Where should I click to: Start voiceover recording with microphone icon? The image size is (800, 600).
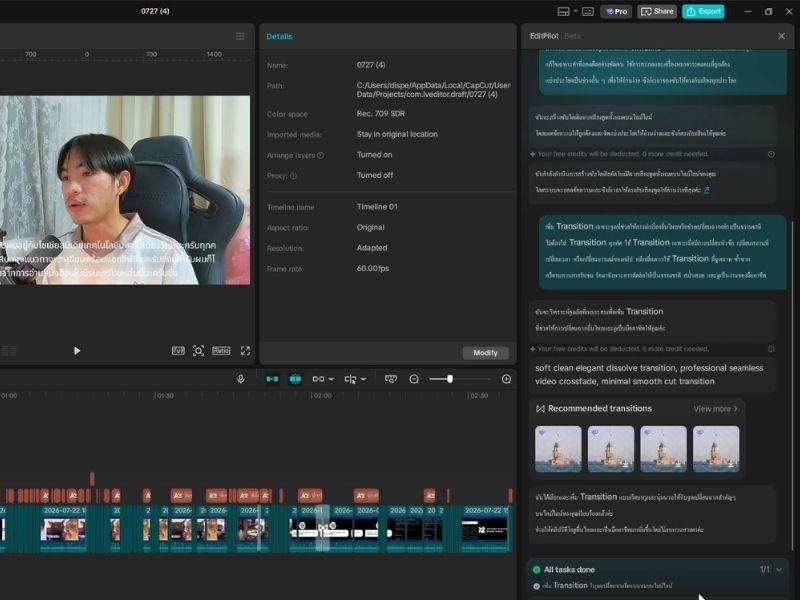pyautogui.click(x=241, y=379)
